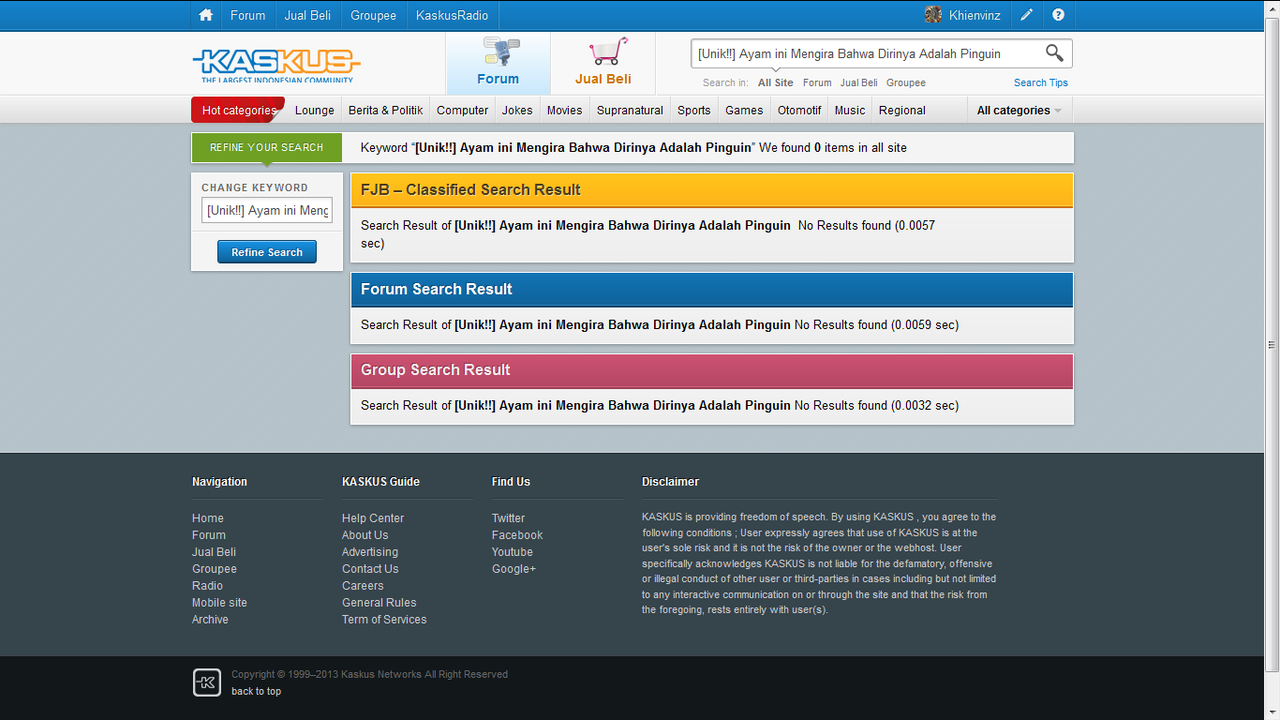Open footer Mobile site link

[x=219, y=603]
